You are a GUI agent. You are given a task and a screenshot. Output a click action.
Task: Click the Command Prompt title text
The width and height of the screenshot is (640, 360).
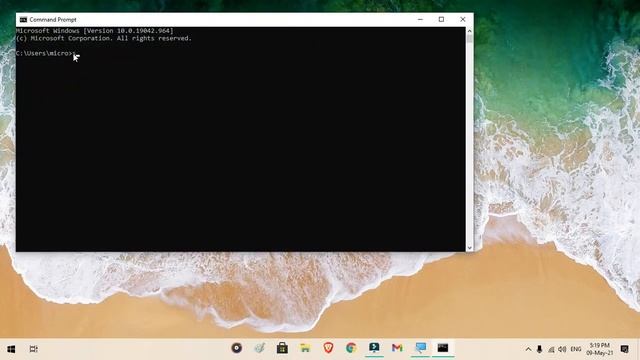pyautogui.click(x=53, y=20)
